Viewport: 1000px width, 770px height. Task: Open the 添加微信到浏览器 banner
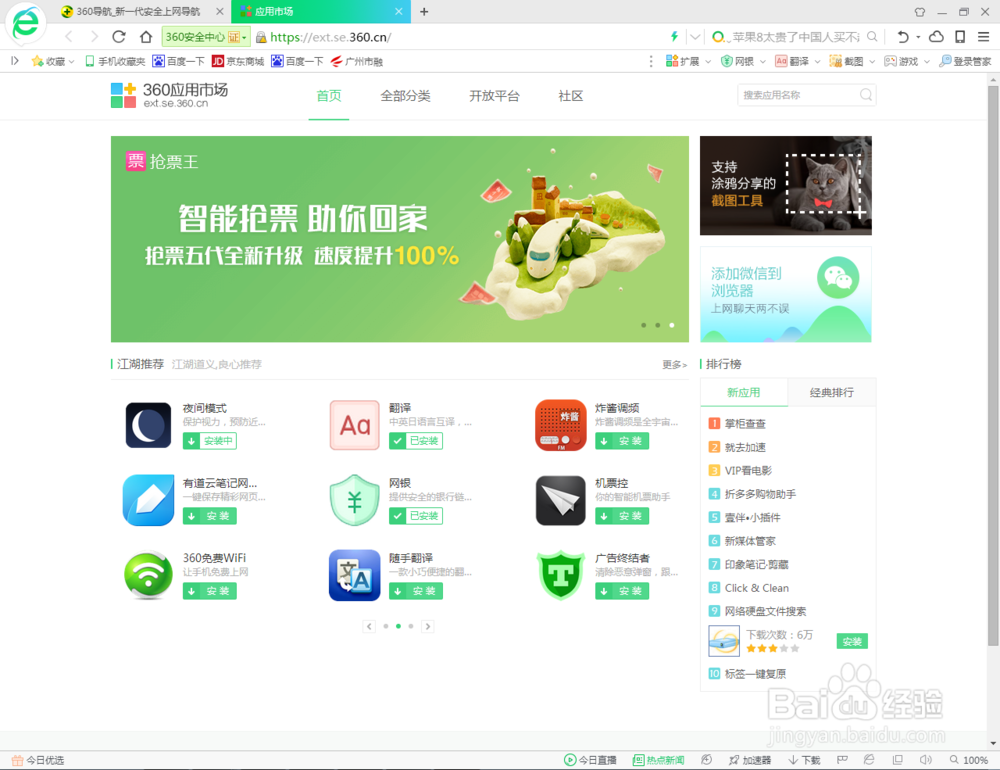[786, 295]
